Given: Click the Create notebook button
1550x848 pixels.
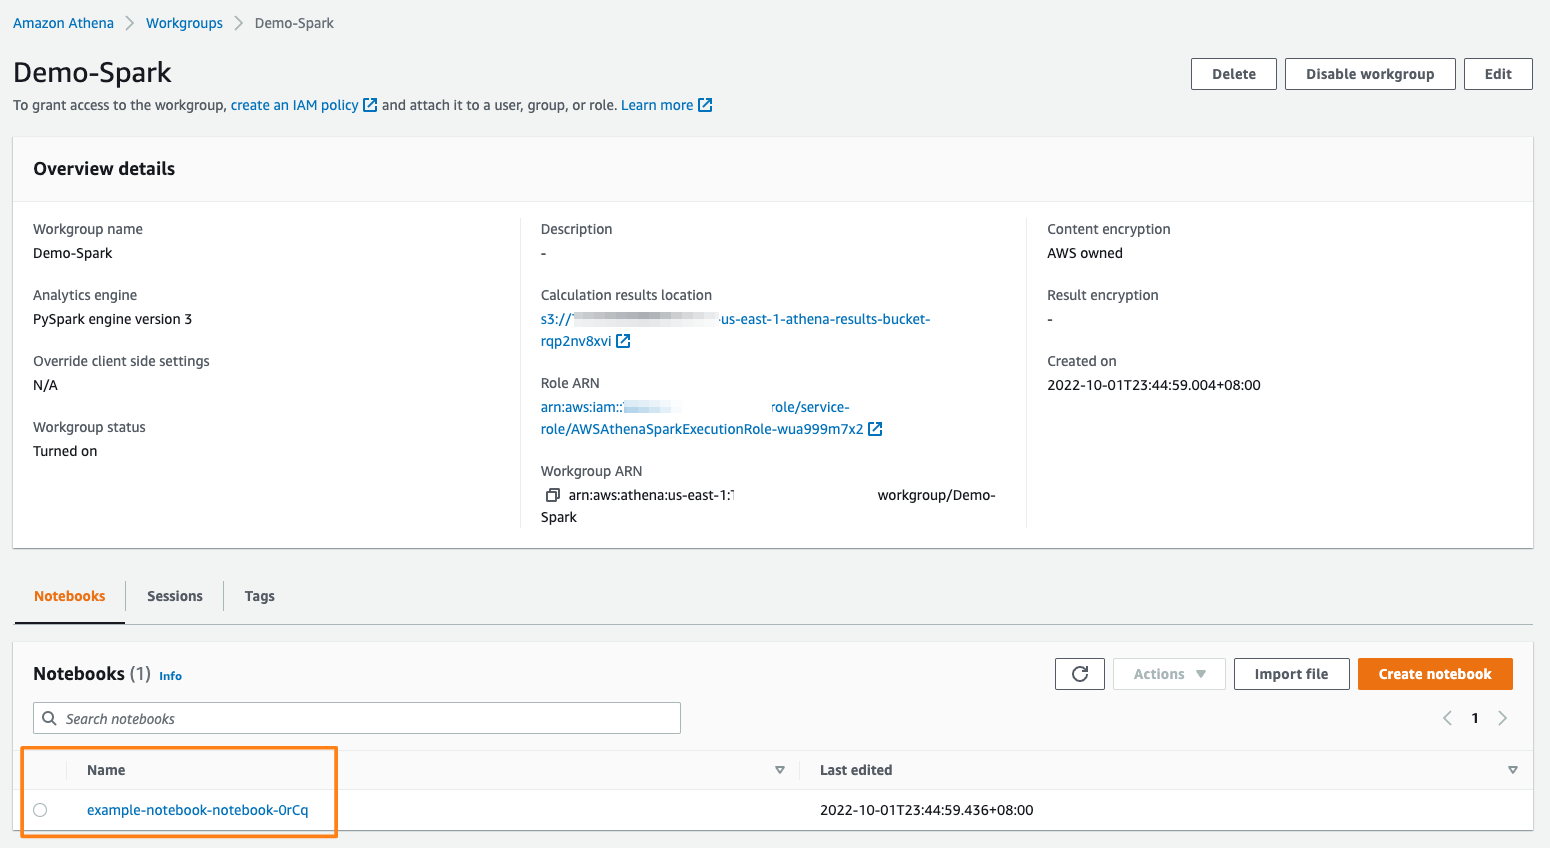Looking at the screenshot, I should point(1435,673).
